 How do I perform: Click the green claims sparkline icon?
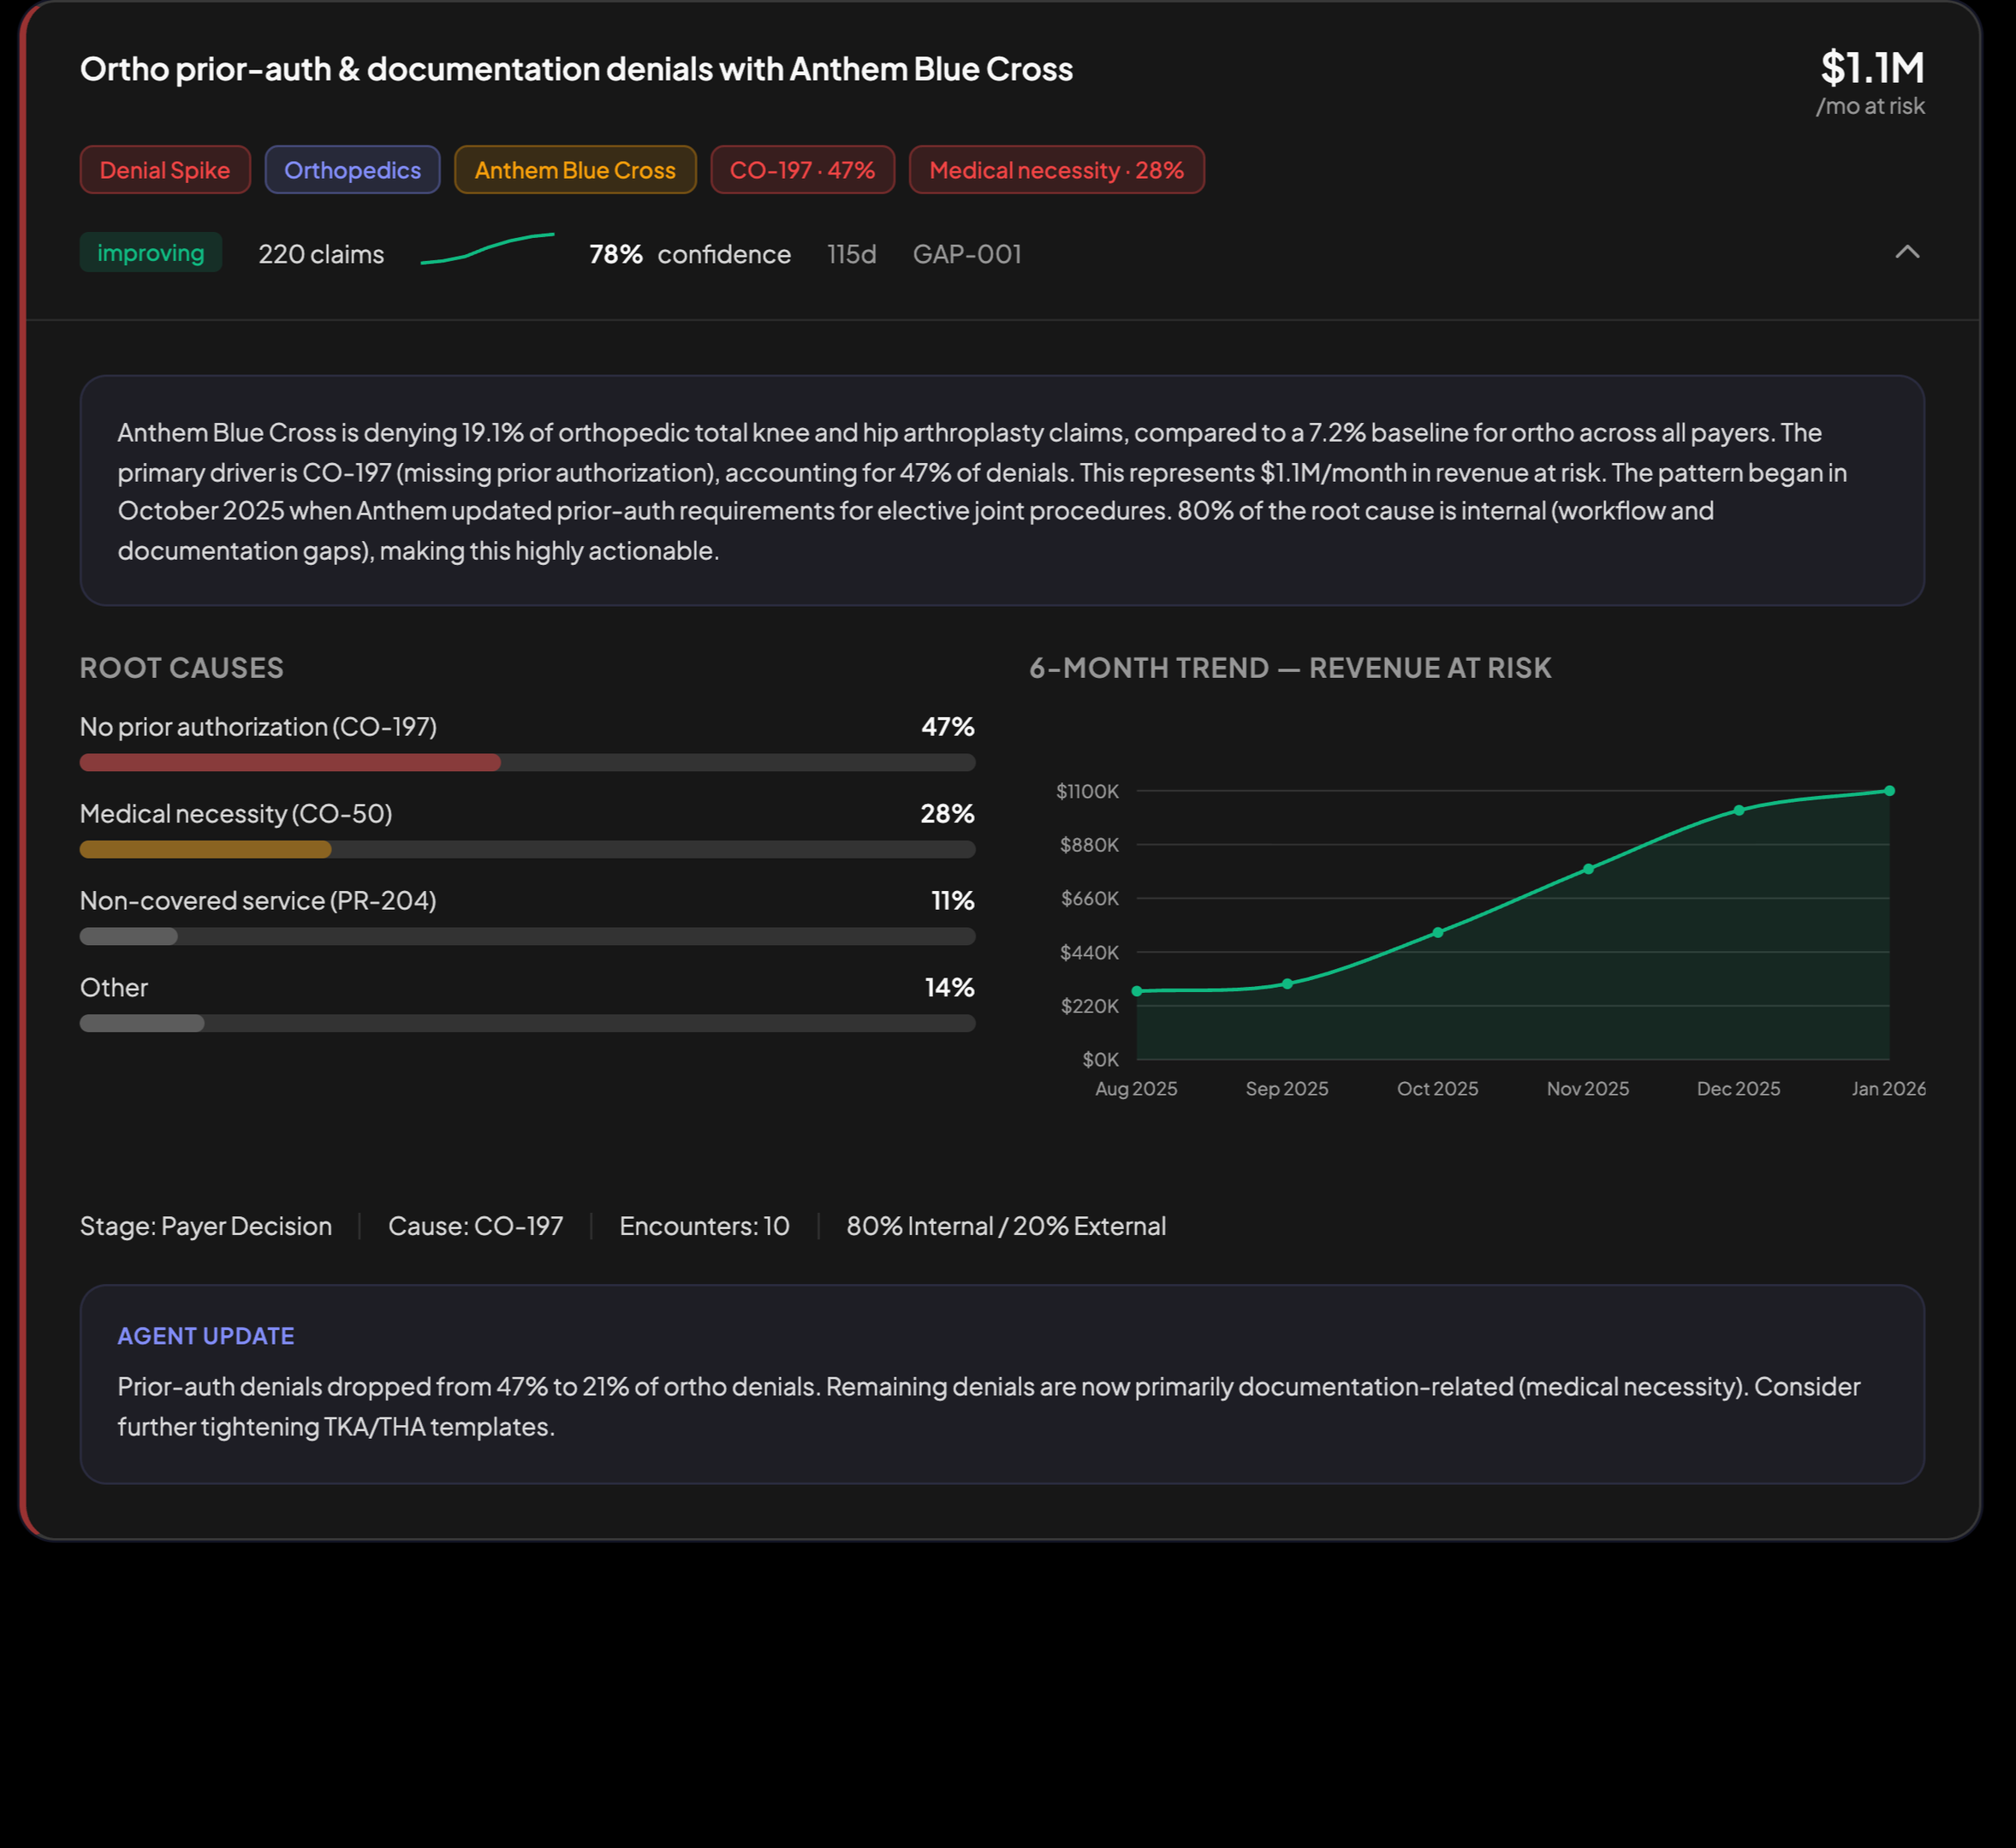[487, 249]
